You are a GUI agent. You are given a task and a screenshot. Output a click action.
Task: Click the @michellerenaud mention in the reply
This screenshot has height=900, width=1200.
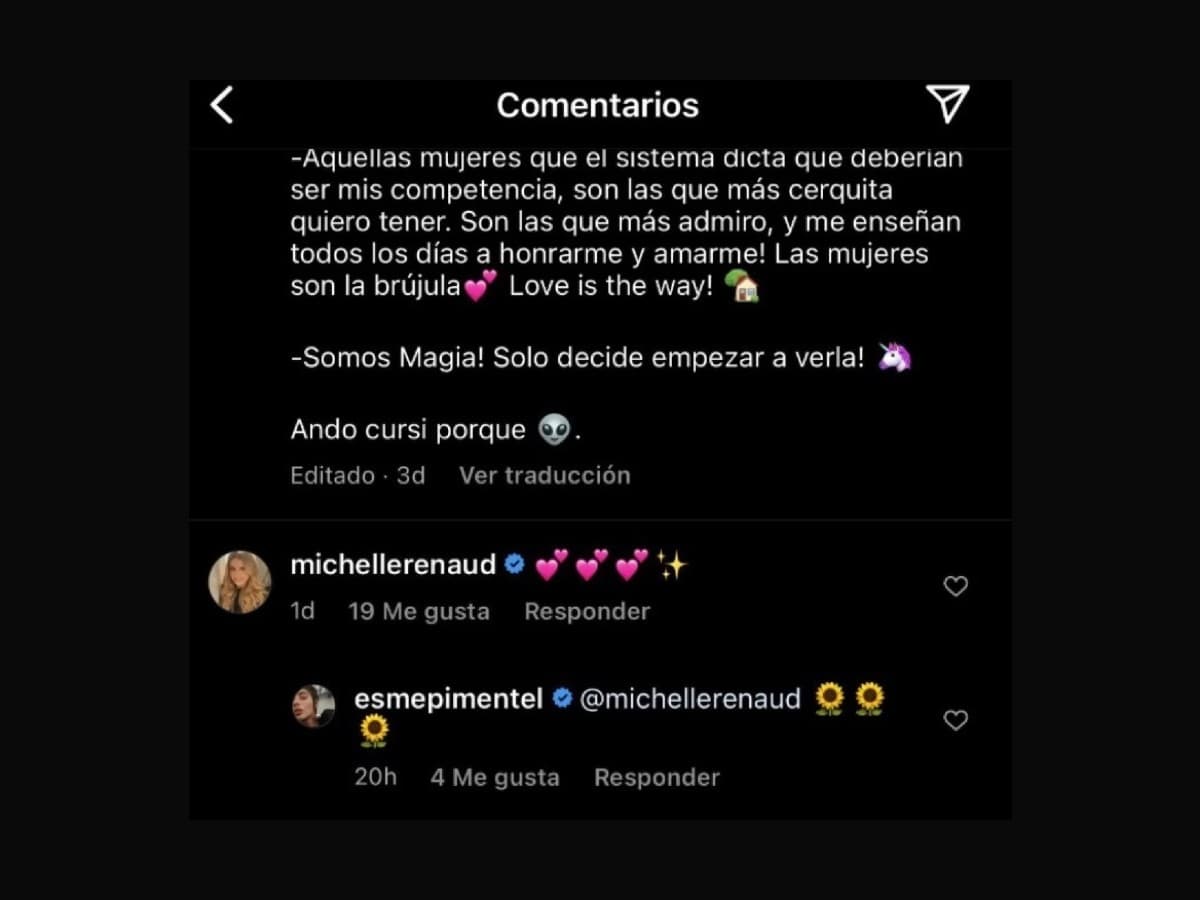tap(690, 699)
